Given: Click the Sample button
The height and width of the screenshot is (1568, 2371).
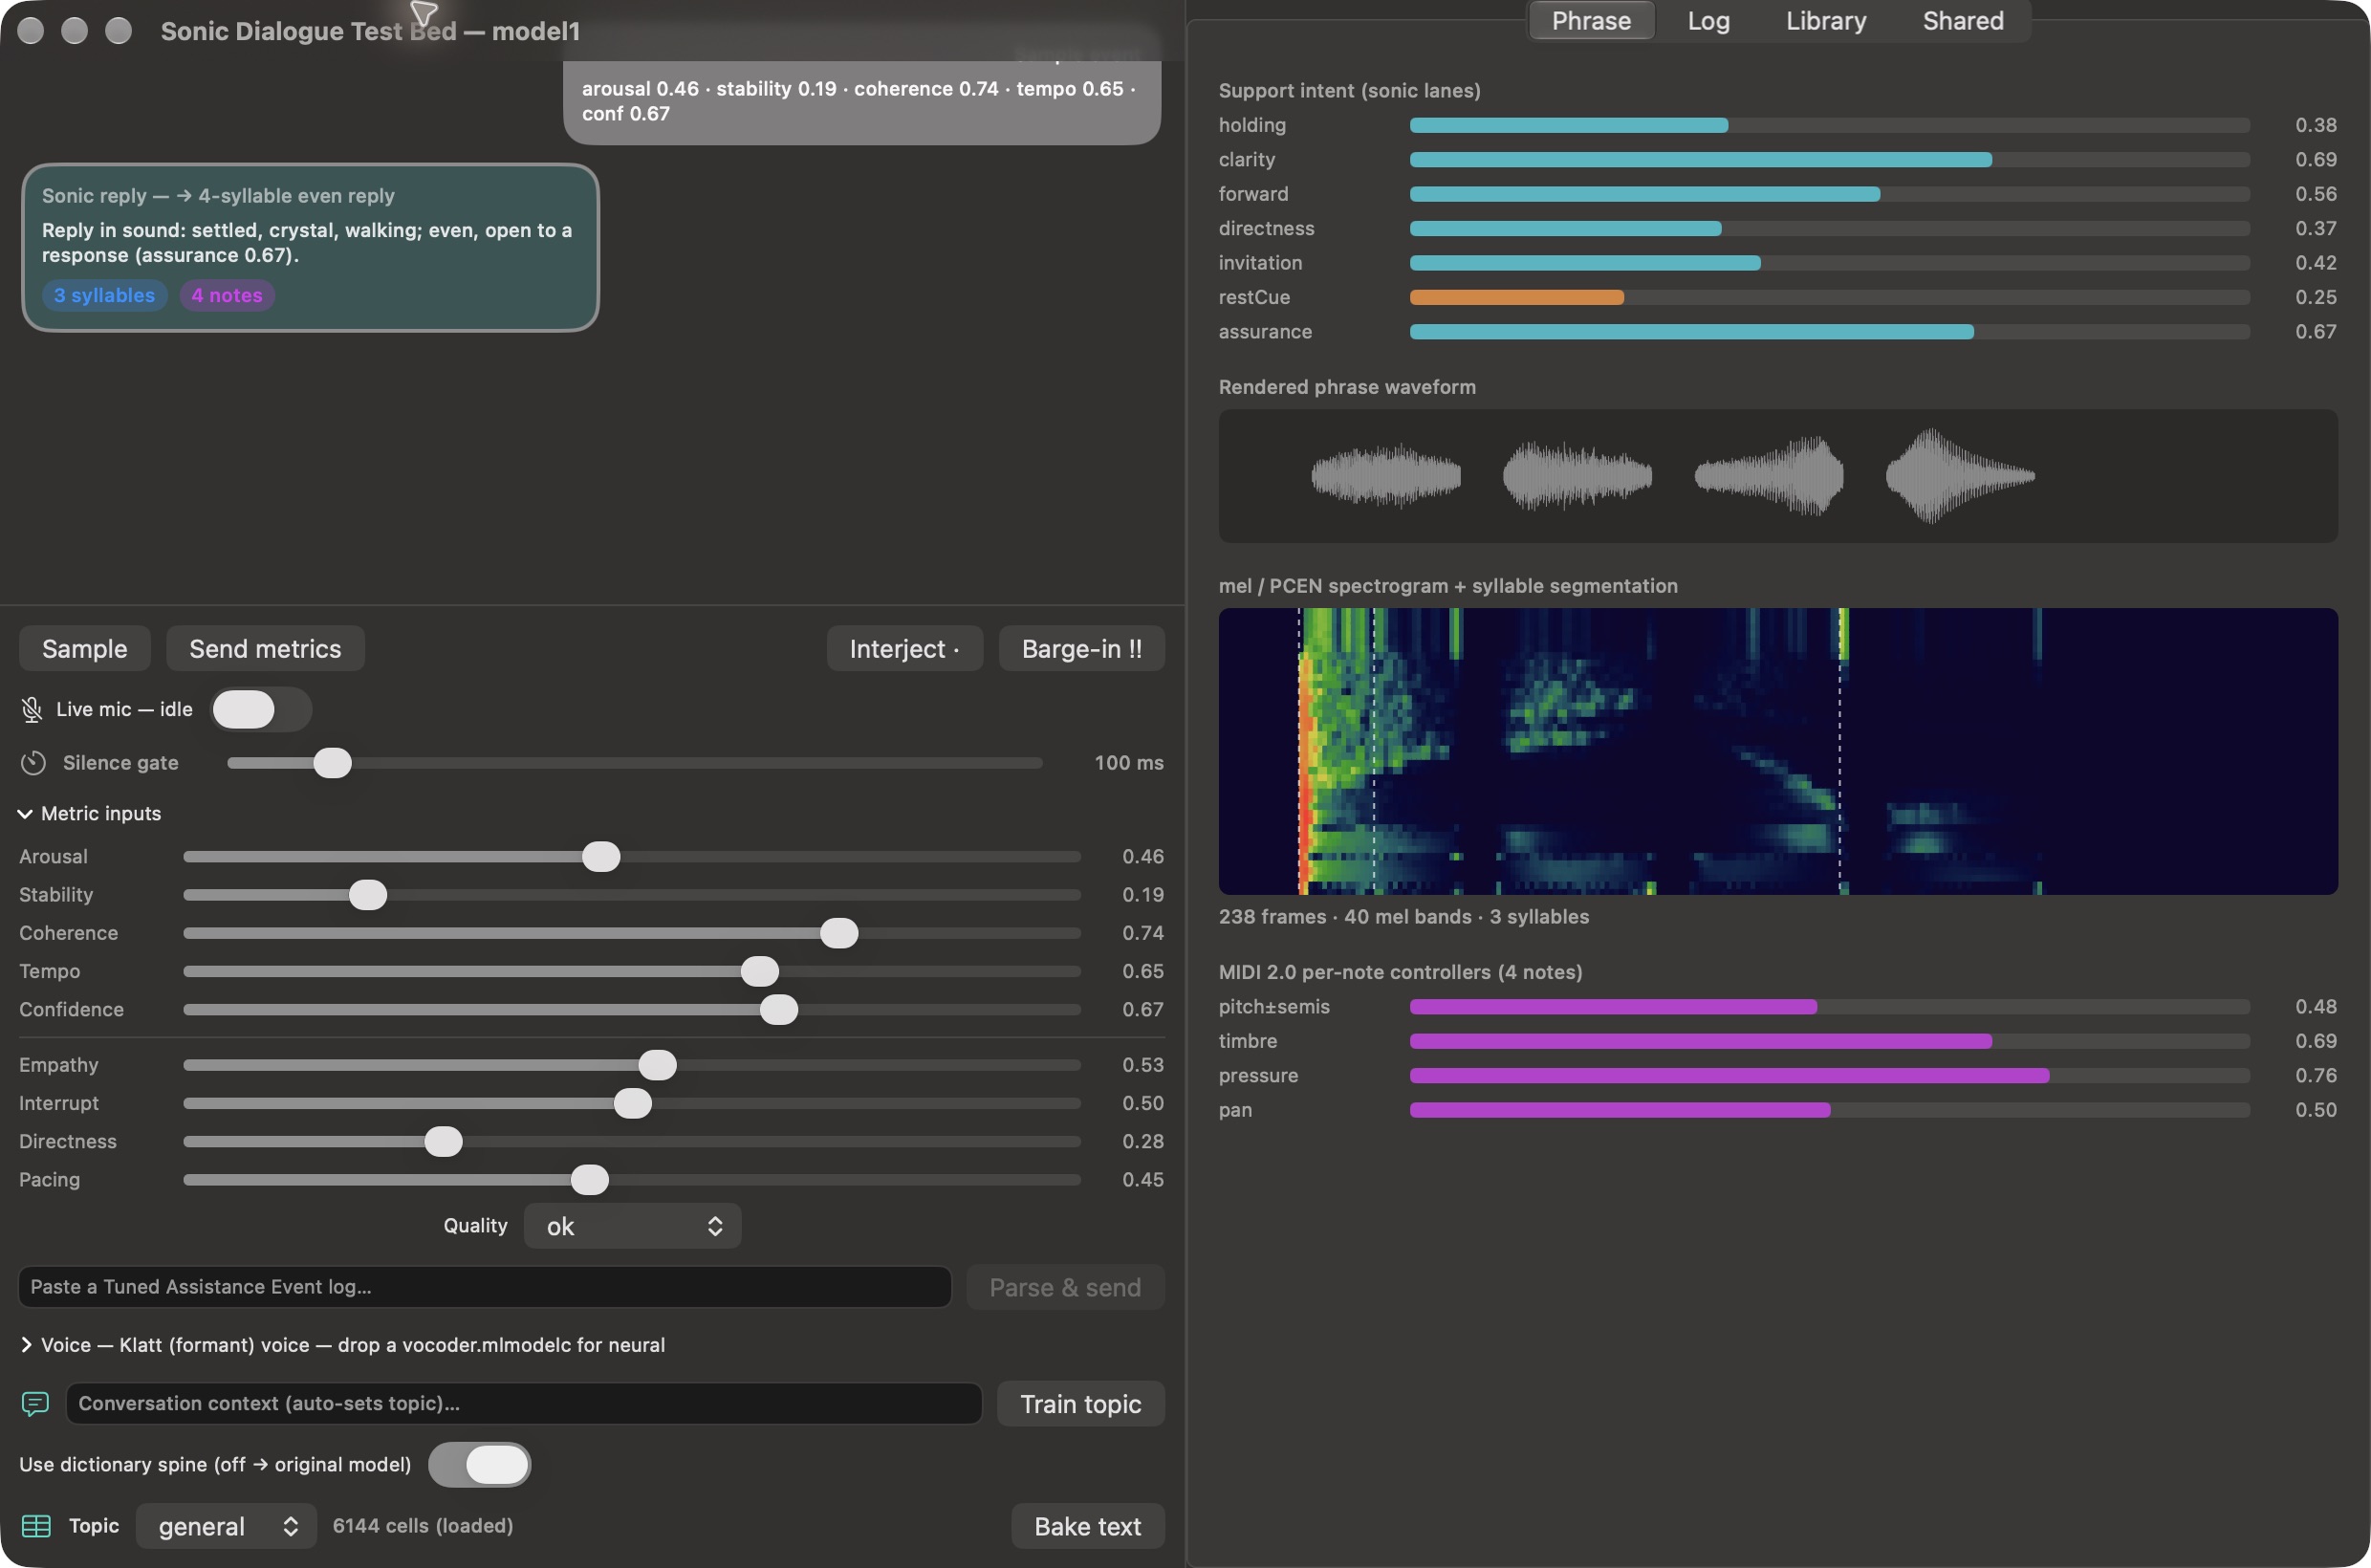Looking at the screenshot, I should [x=85, y=649].
